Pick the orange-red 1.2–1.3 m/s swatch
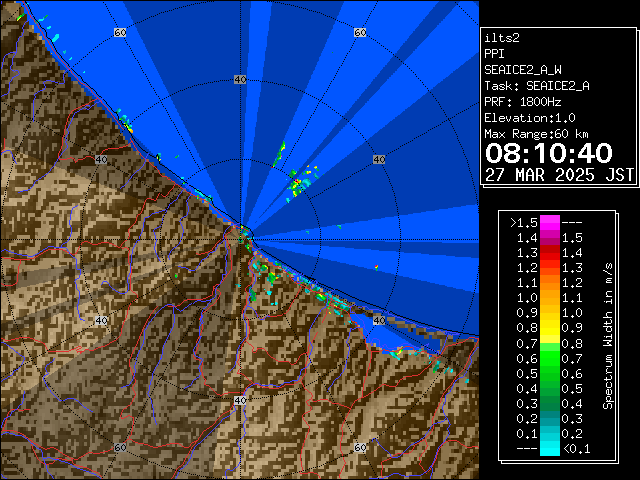Screen dimensions: 640x480 (550, 268)
